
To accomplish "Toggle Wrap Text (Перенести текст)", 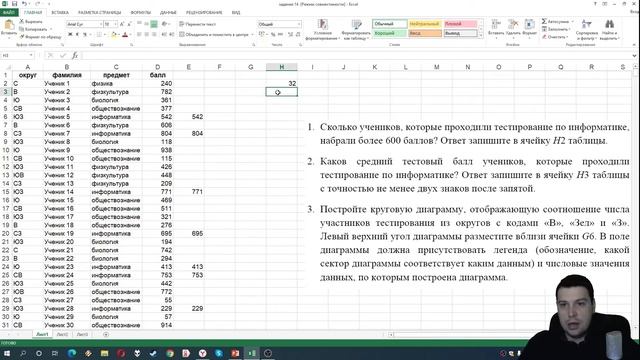I will point(198,24).
